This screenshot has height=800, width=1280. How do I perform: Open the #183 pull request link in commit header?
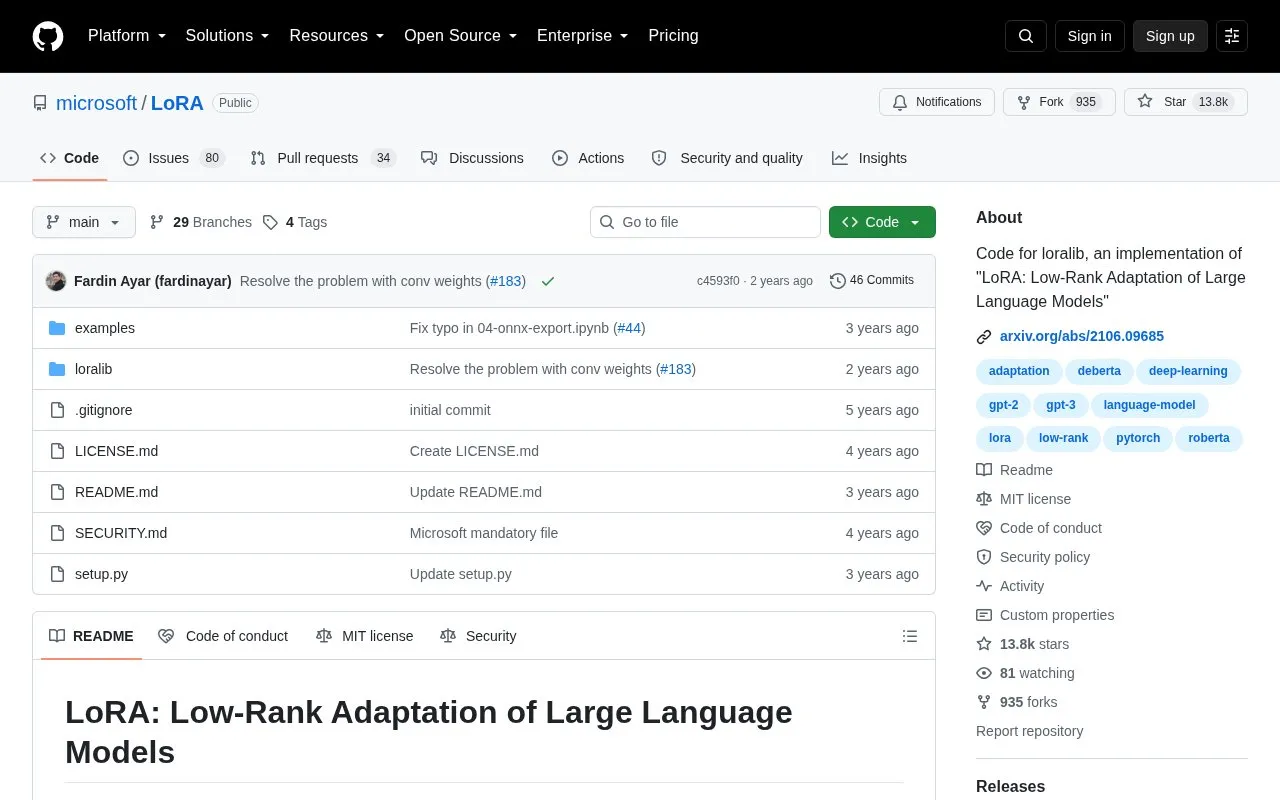505,281
